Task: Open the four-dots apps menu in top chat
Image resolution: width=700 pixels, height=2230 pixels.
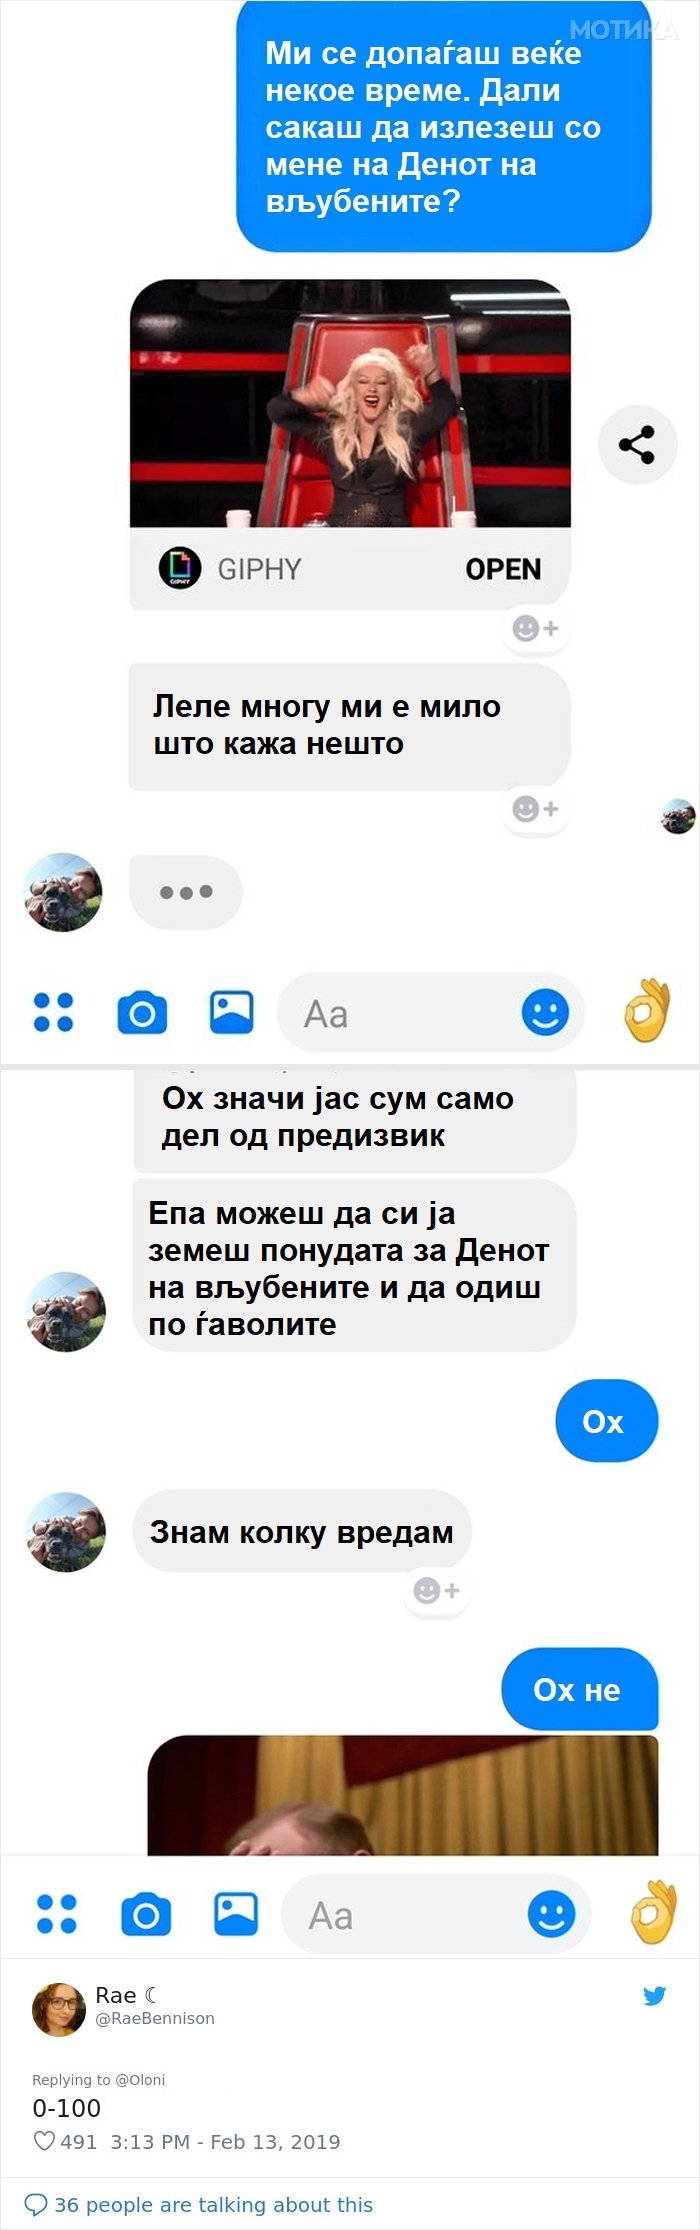Action: pos(54,1012)
